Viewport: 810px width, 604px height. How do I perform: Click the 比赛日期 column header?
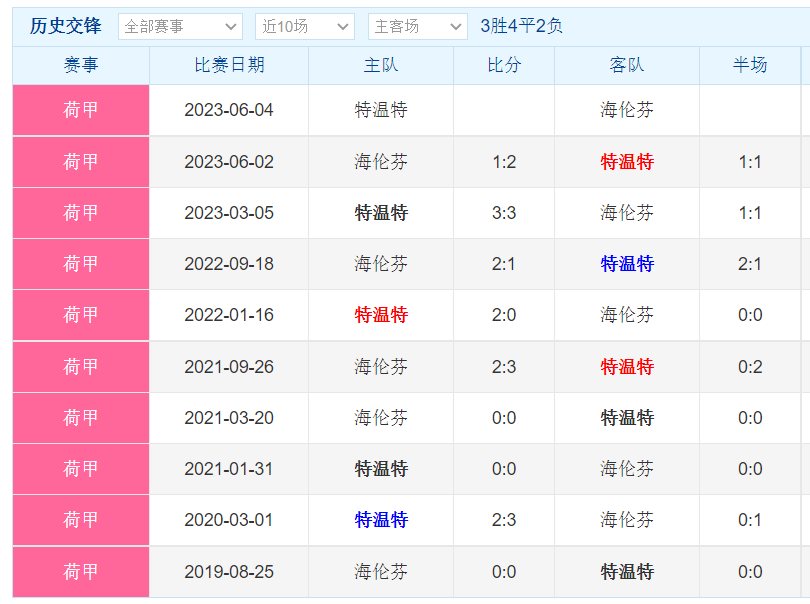pyautogui.click(x=229, y=65)
